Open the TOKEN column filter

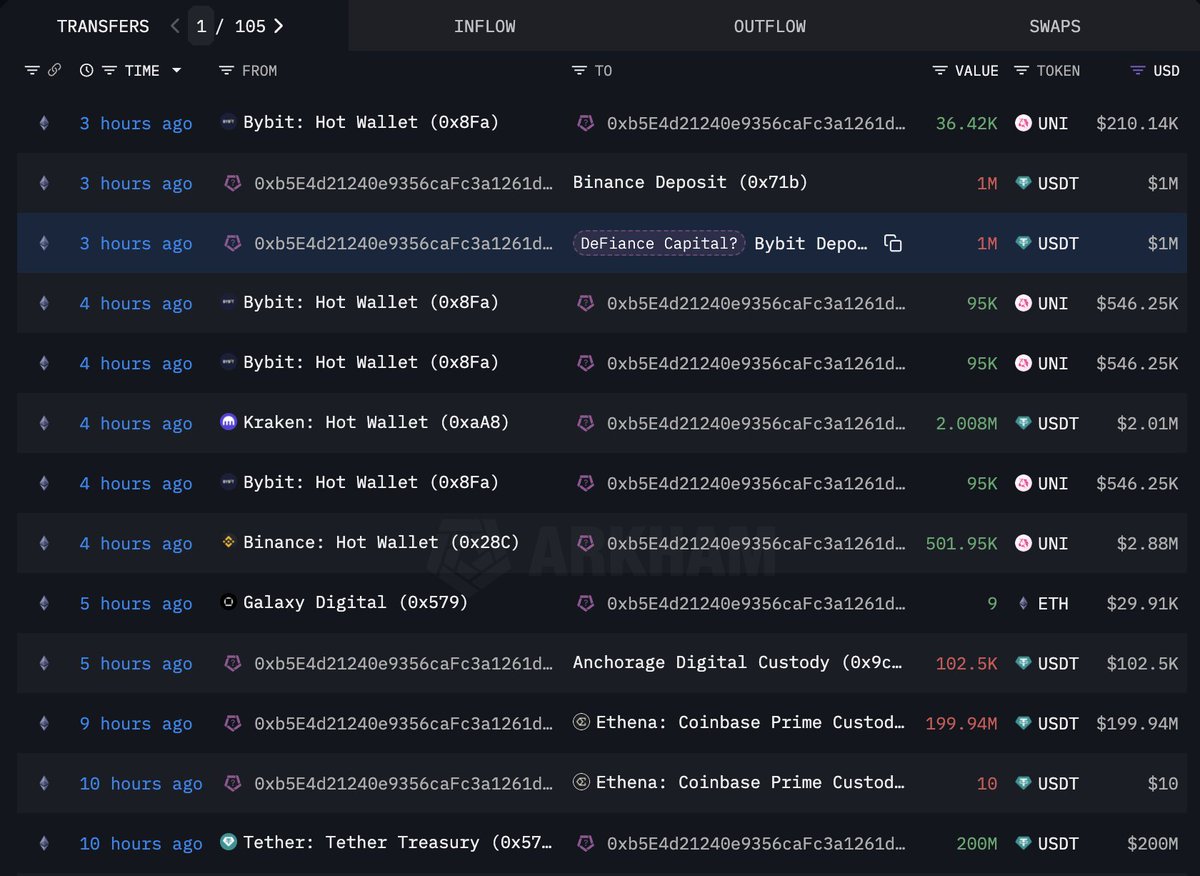[1021, 71]
